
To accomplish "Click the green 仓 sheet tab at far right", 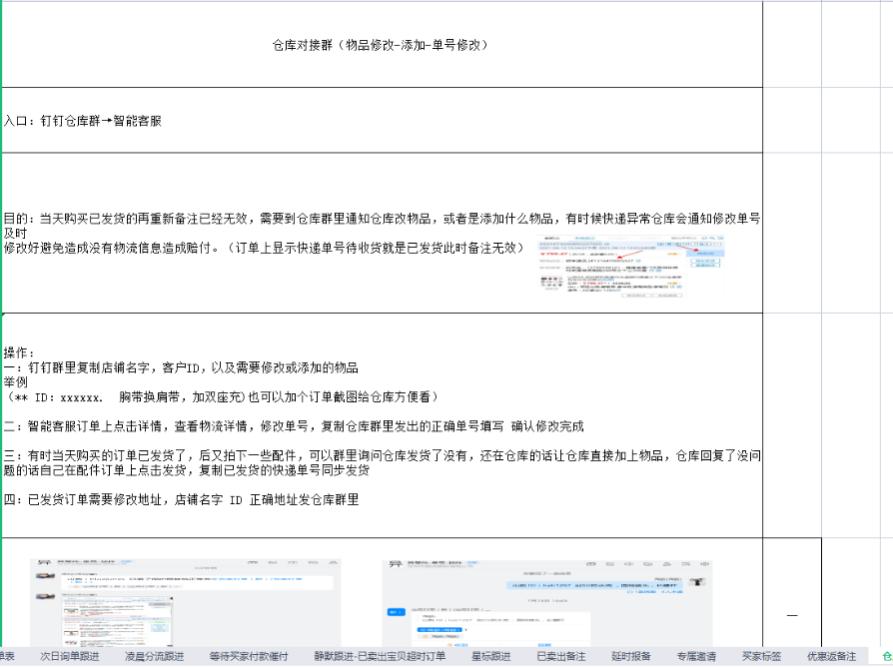I will pyautogui.click(x=884, y=657).
